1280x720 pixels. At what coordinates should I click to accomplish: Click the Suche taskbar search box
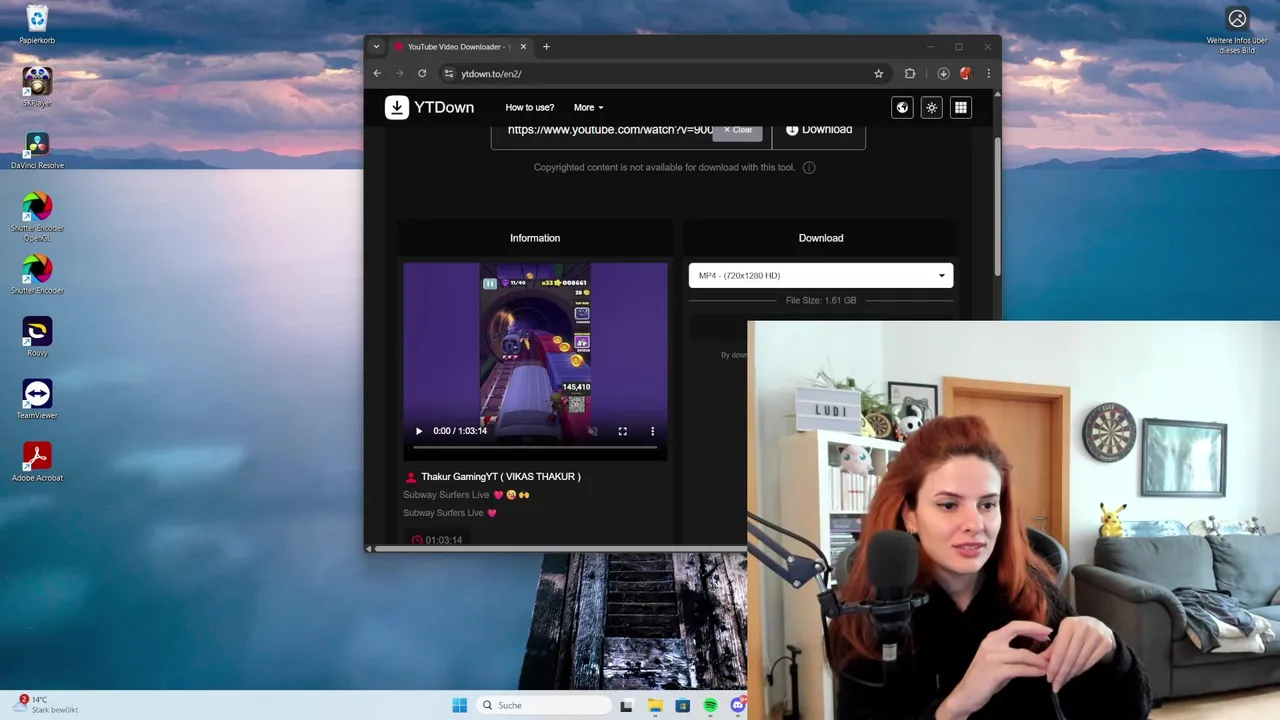point(545,705)
